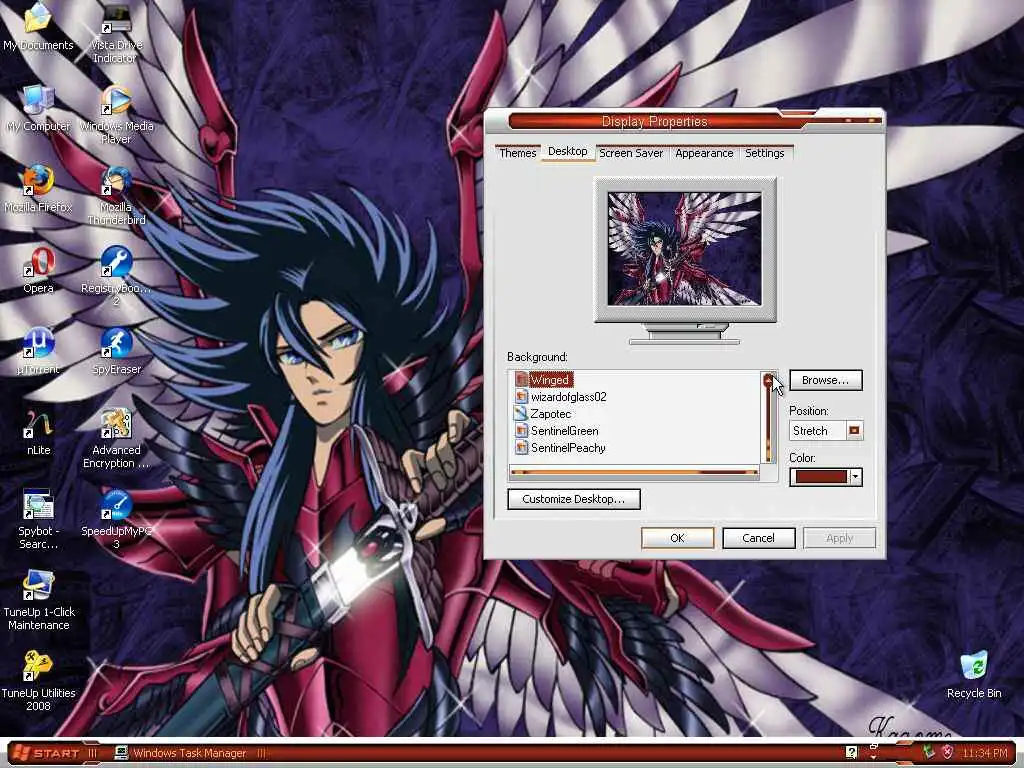Select the Recycle Bin icon

pos(974,675)
